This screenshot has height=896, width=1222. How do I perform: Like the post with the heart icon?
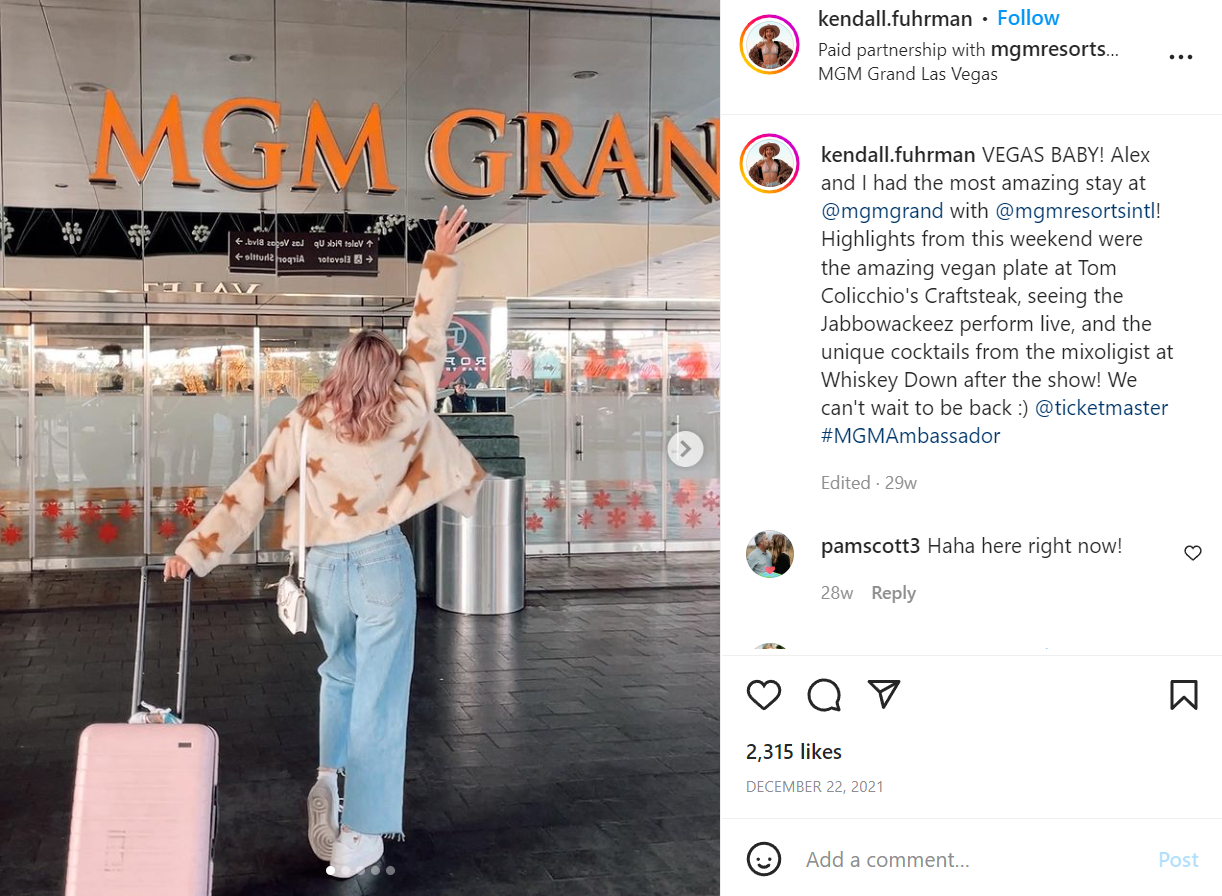764,695
